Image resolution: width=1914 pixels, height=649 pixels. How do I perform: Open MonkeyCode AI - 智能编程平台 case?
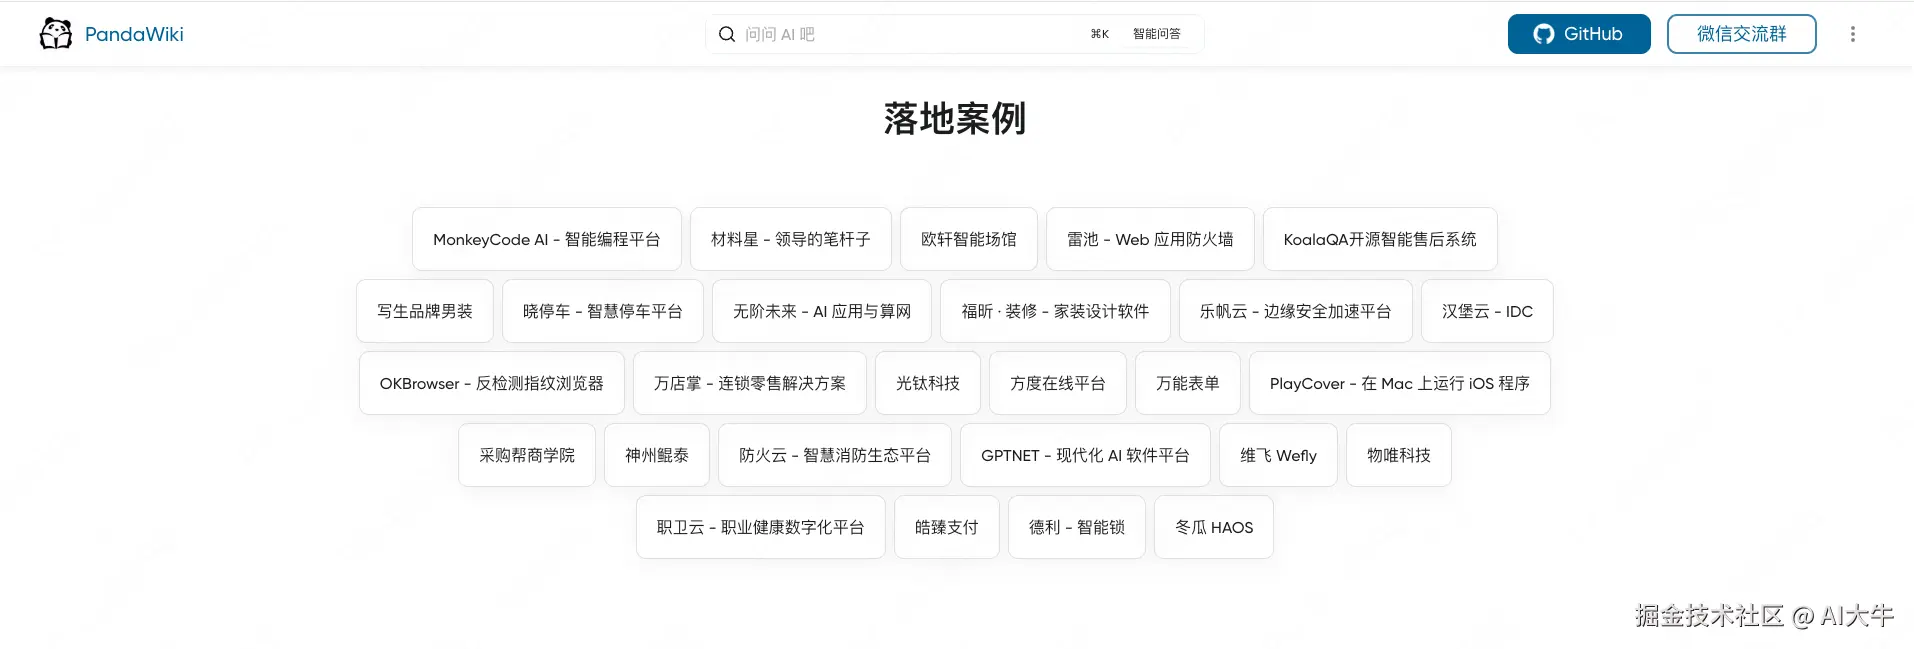(x=547, y=239)
